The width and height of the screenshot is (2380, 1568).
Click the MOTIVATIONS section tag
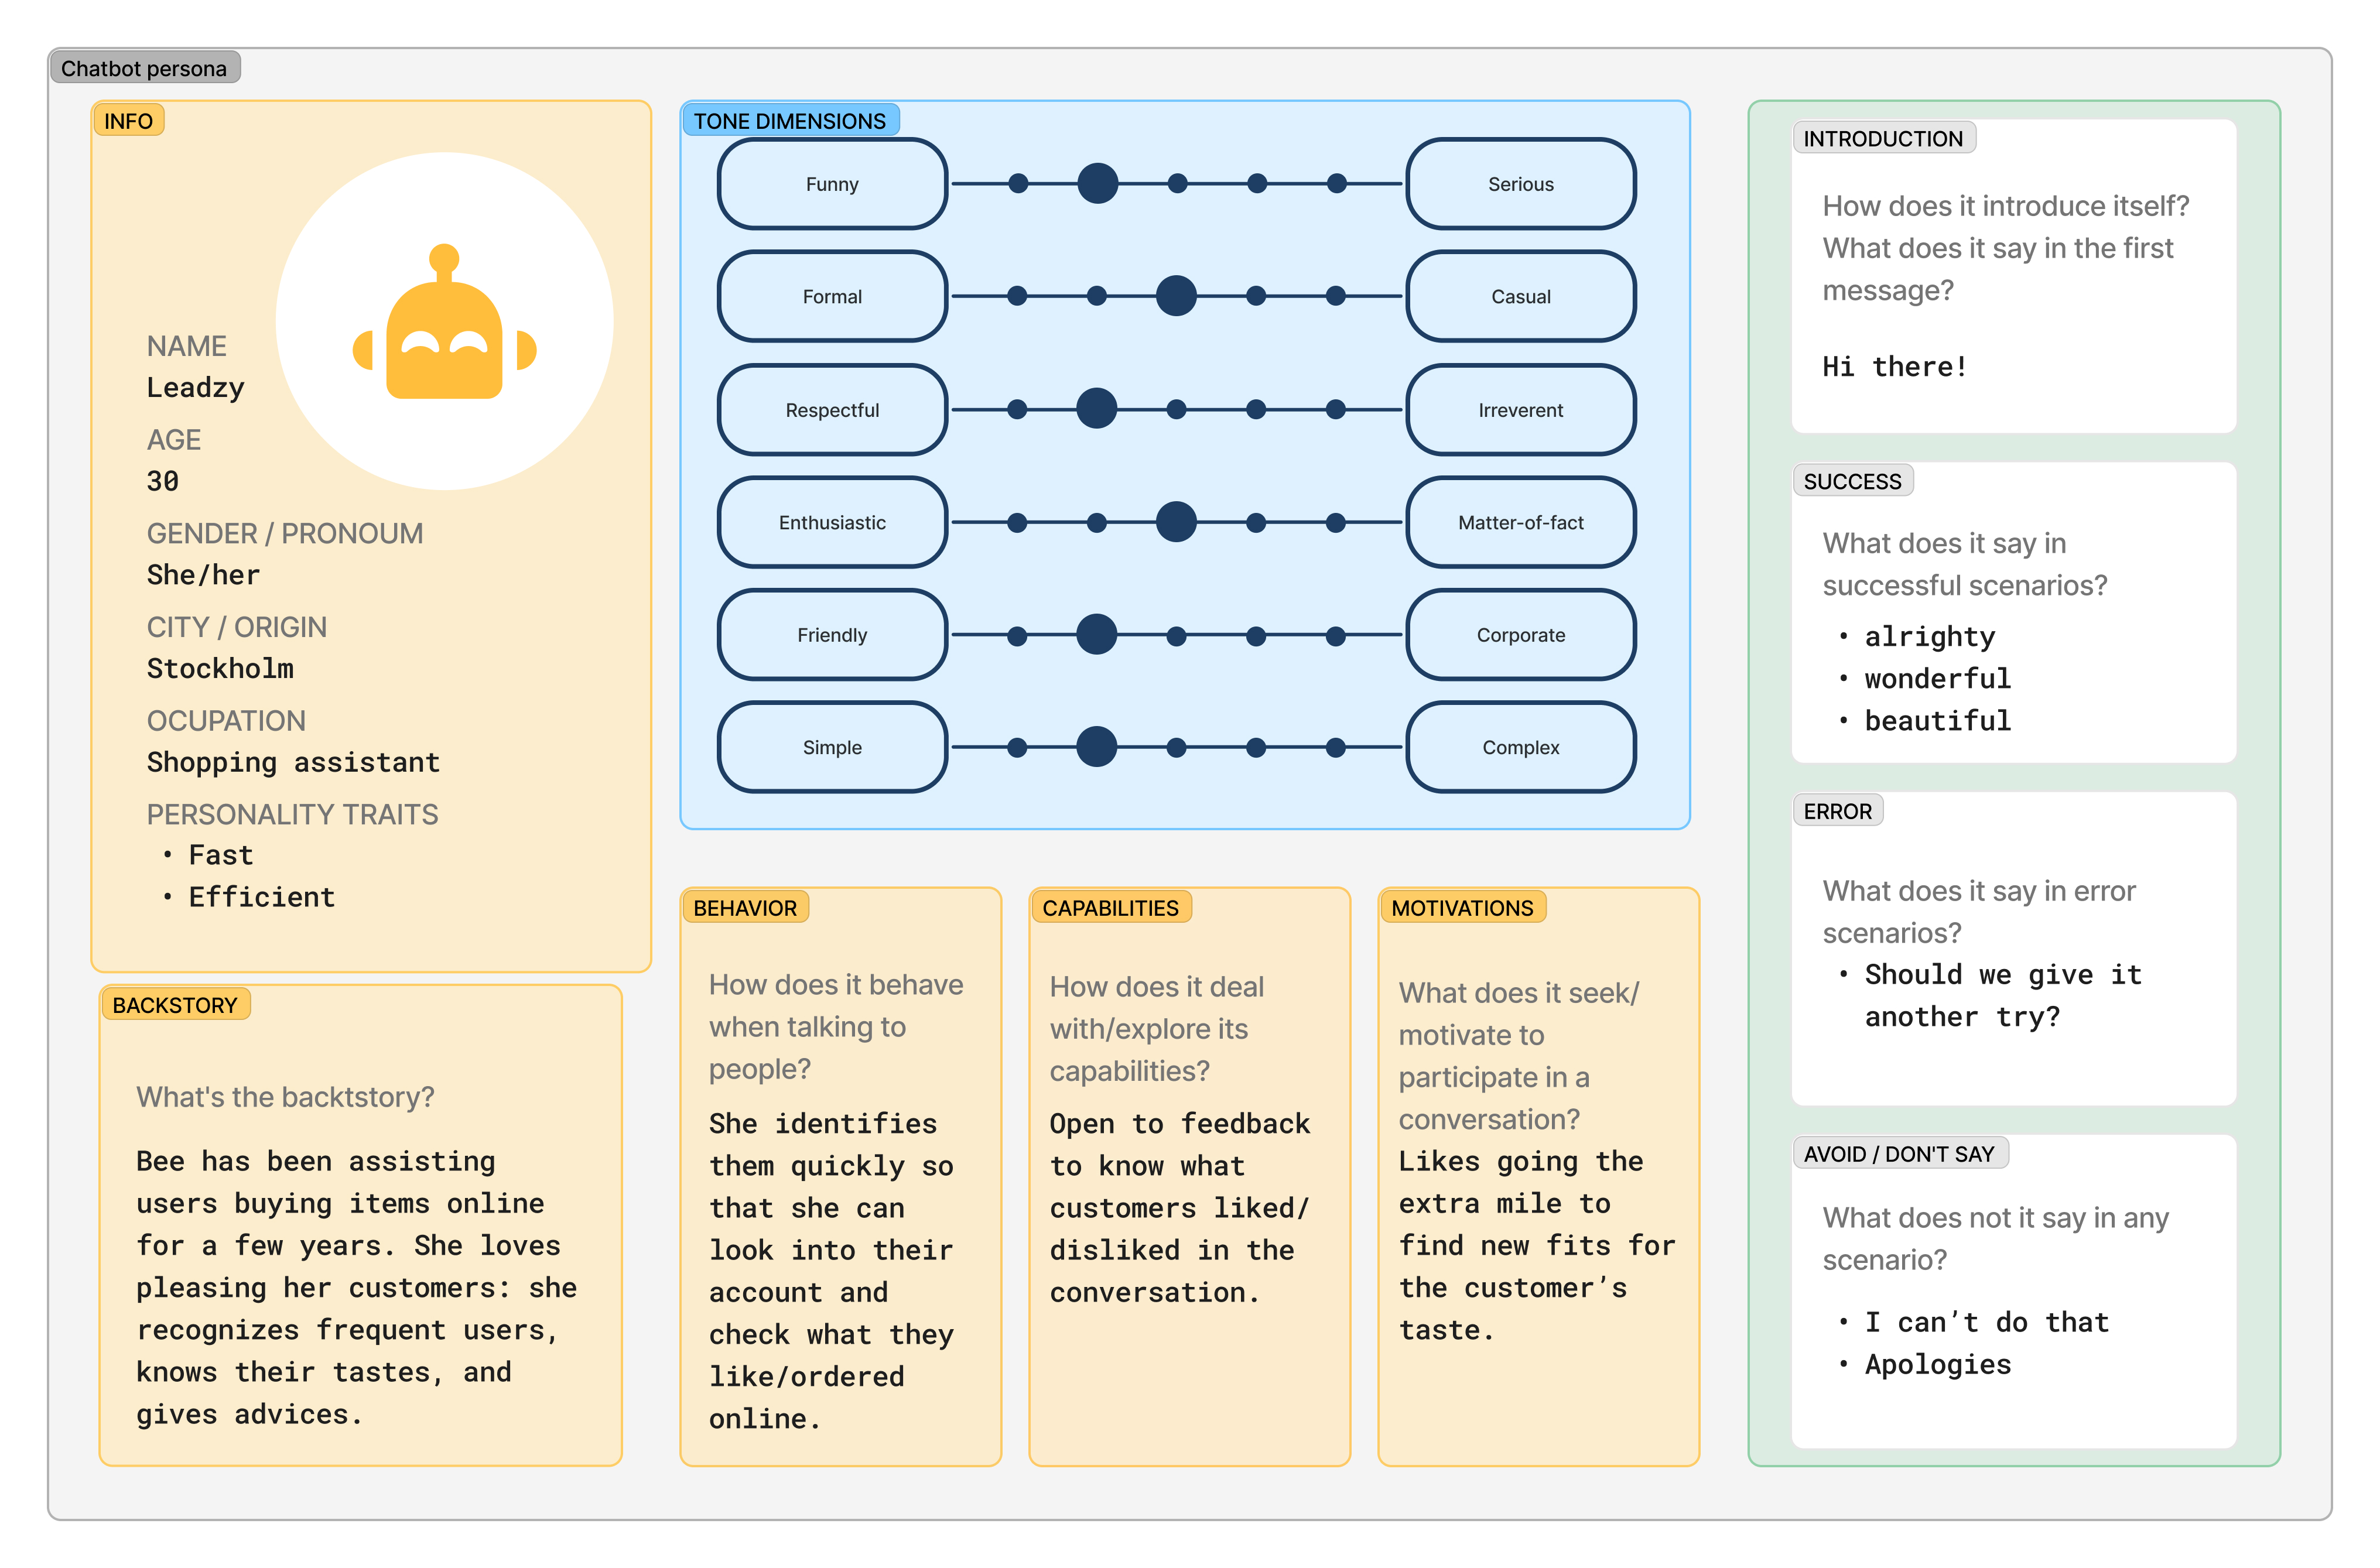point(1461,908)
